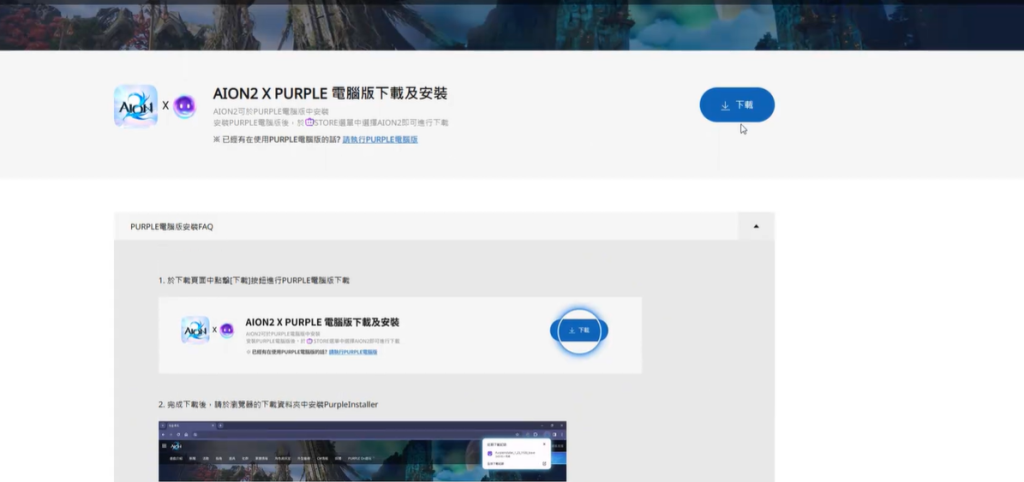Click the purple PURPLE mascot icon
Viewport: 1024px width, 482px height.
(185, 106)
